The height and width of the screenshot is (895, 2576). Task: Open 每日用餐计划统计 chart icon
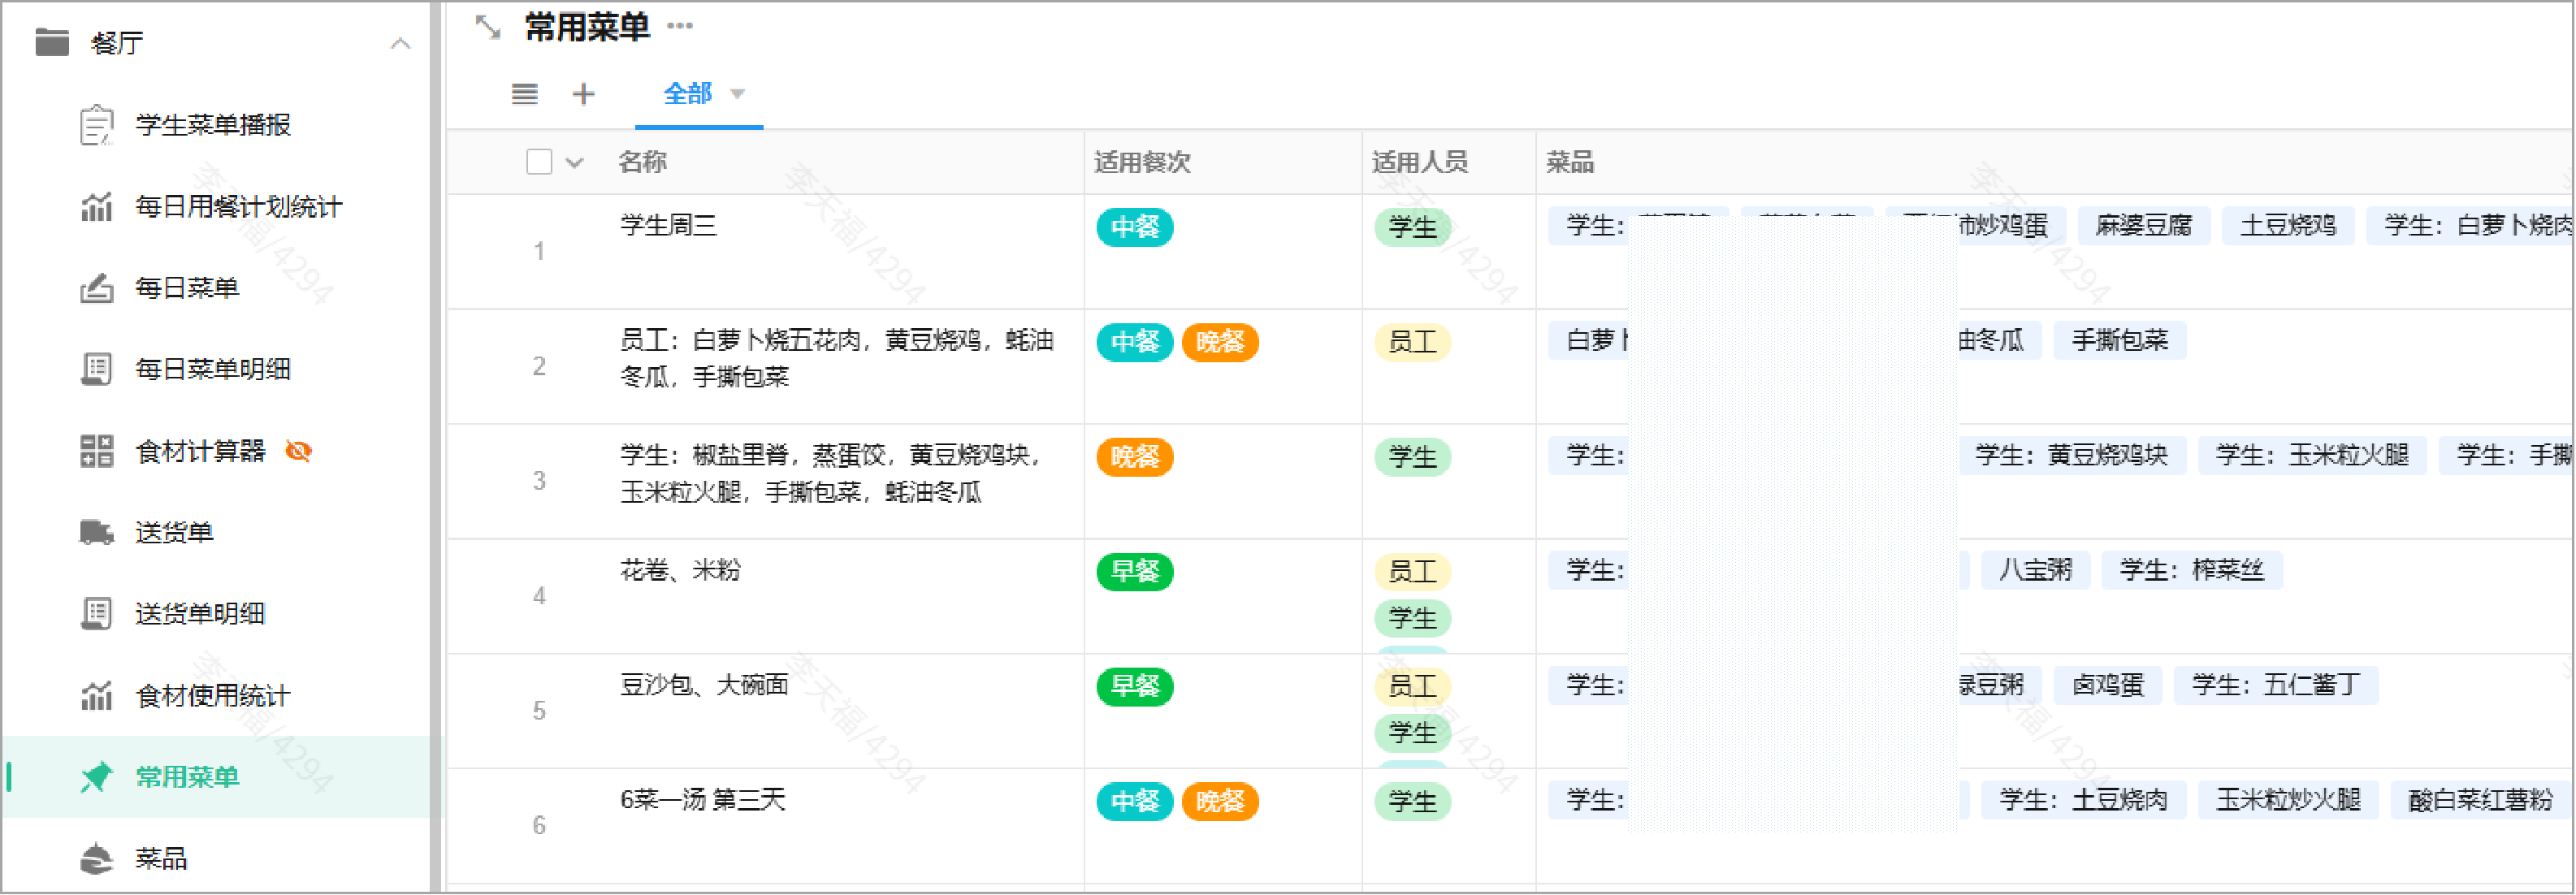pos(96,207)
